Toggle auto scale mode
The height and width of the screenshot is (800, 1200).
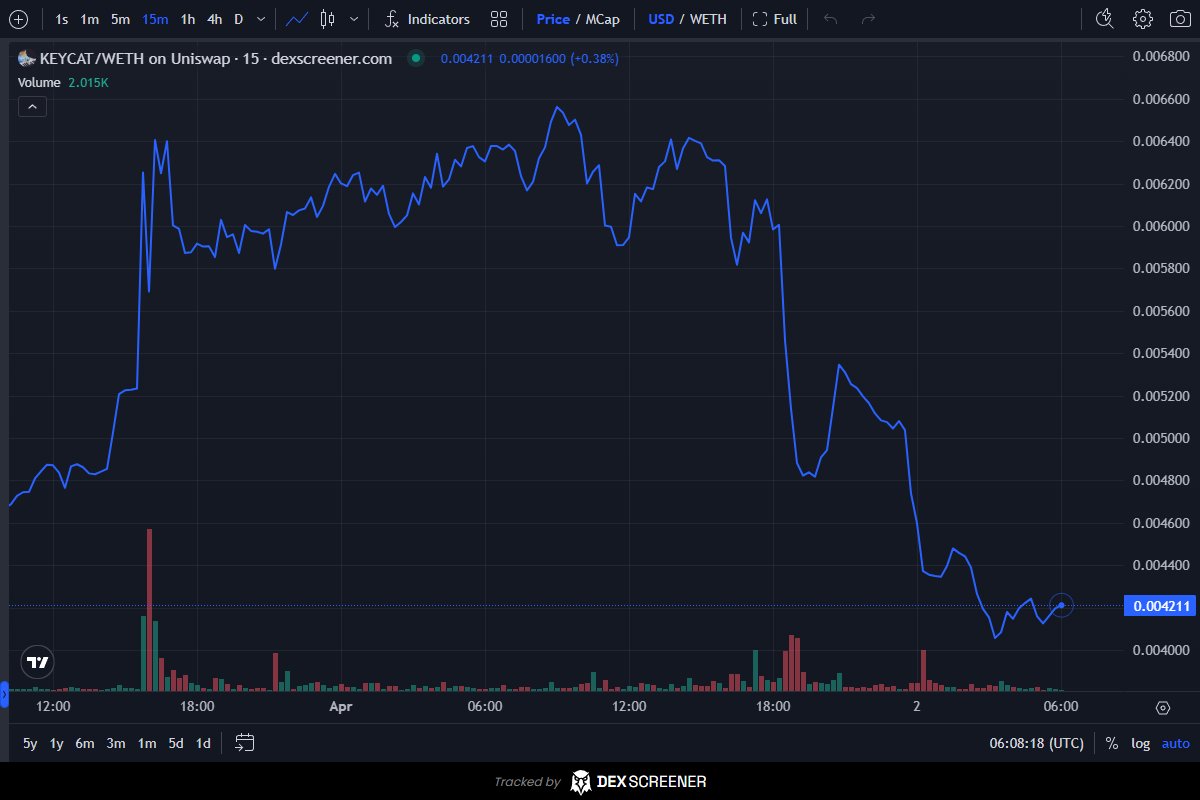click(x=1176, y=743)
